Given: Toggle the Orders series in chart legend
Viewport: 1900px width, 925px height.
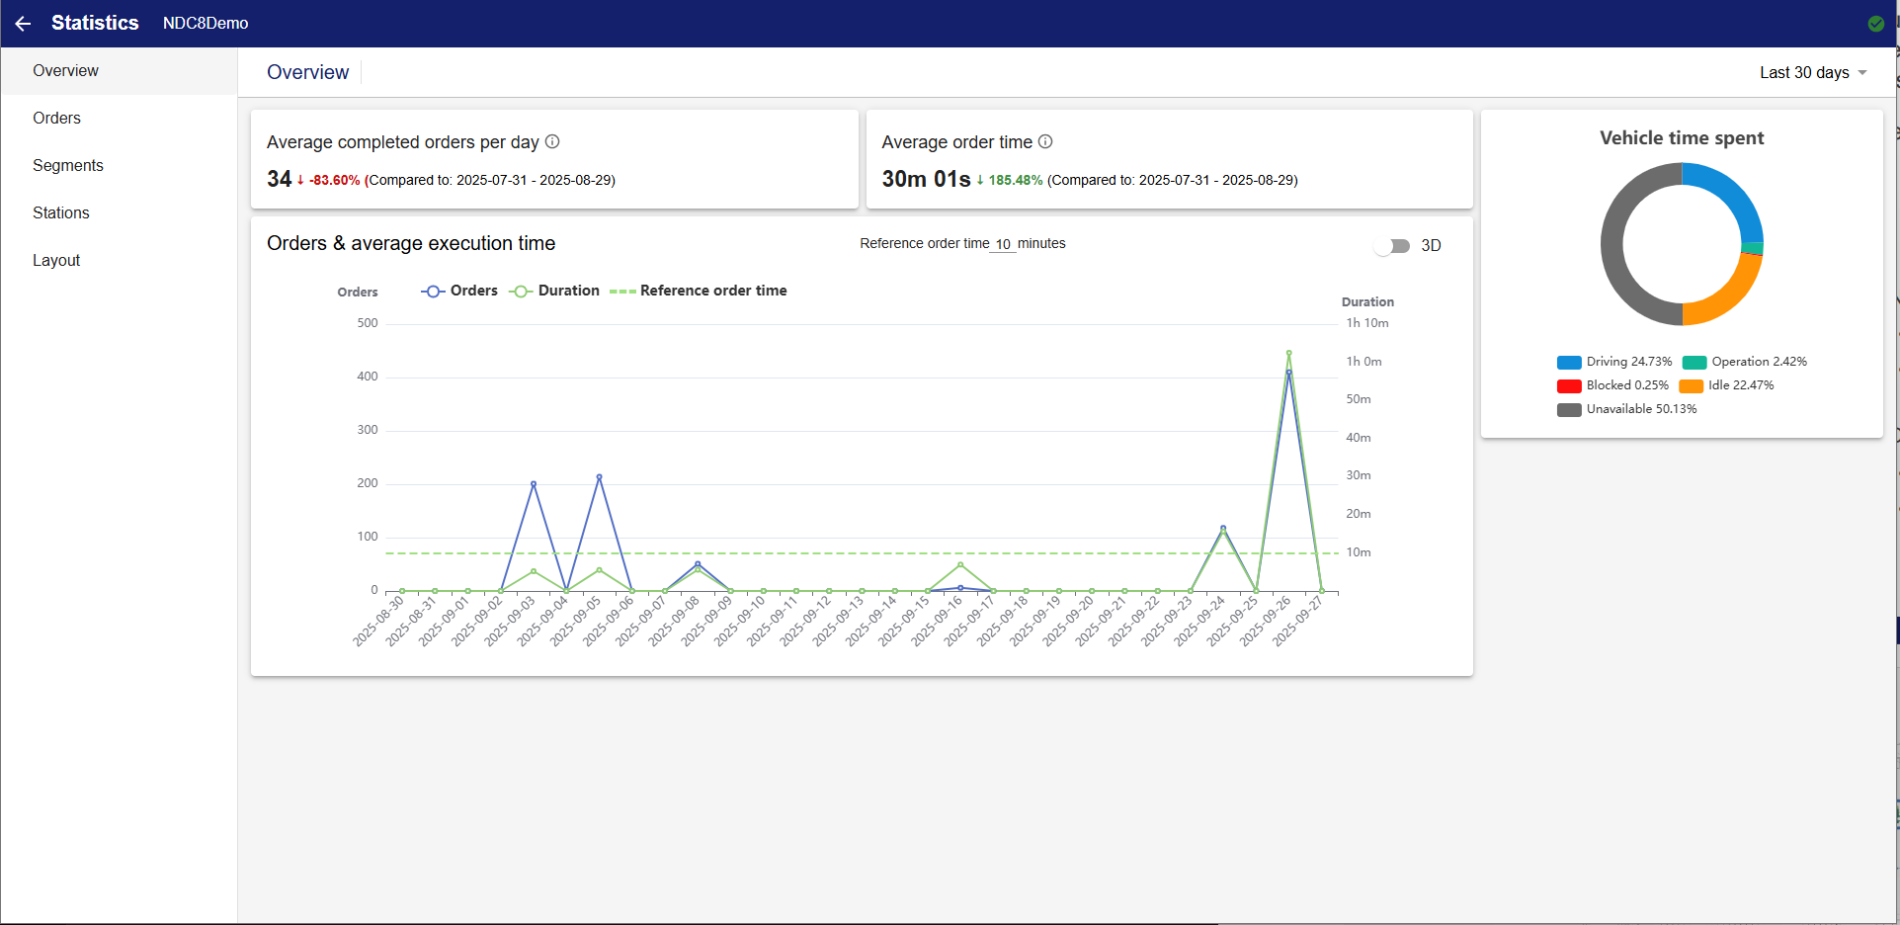Looking at the screenshot, I should tap(459, 291).
